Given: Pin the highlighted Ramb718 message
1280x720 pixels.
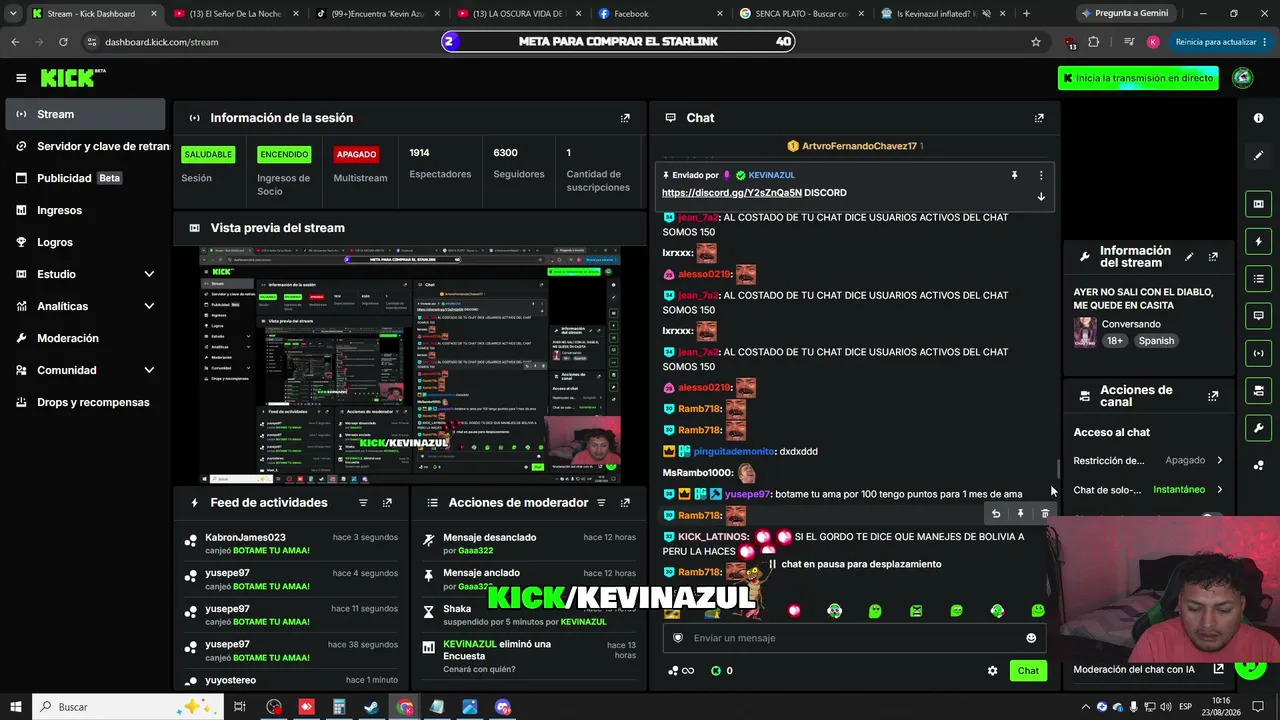Looking at the screenshot, I should (x=1020, y=514).
